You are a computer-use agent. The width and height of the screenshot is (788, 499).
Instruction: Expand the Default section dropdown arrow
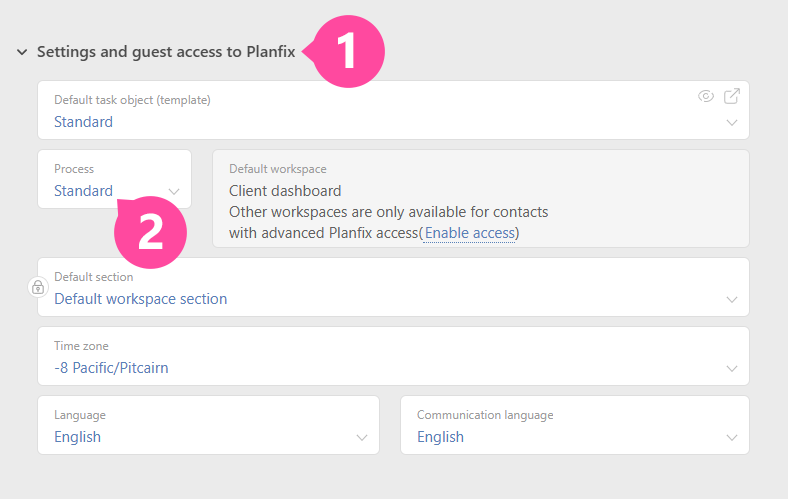tap(732, 300)
